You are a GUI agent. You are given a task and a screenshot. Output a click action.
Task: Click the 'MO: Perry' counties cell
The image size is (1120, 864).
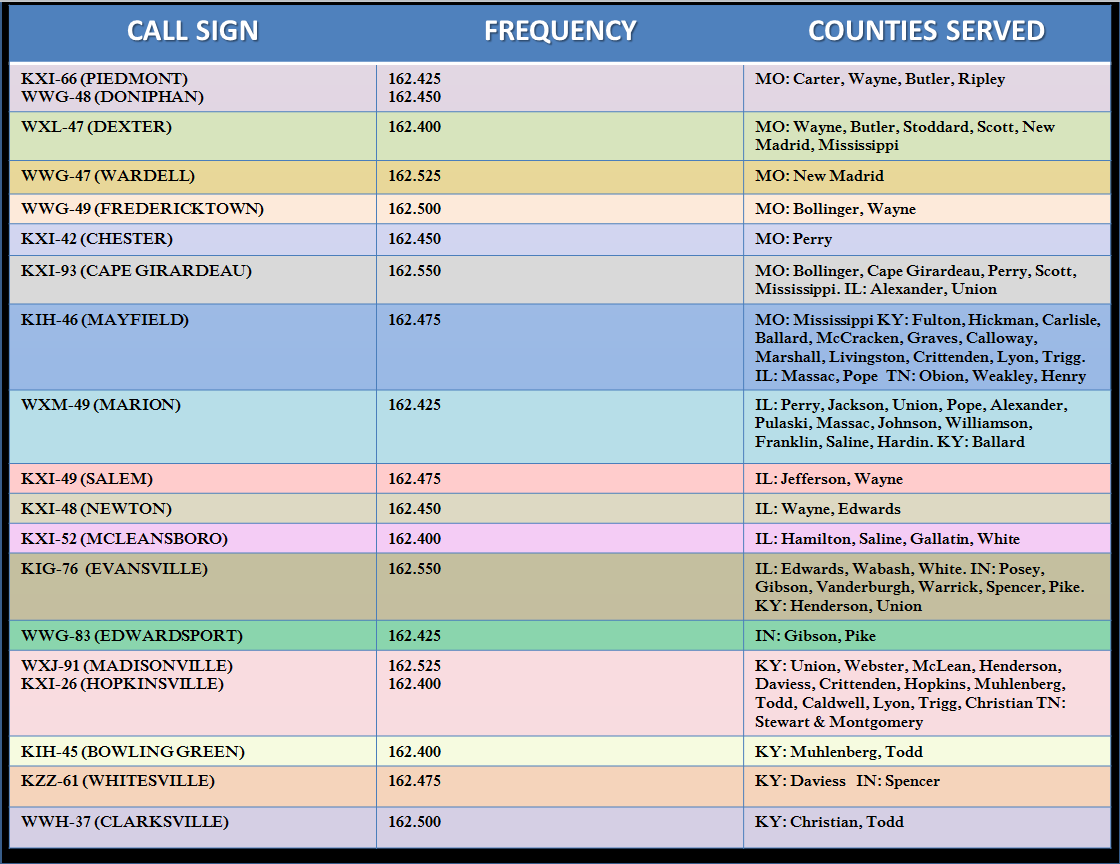tap(794, 239)
